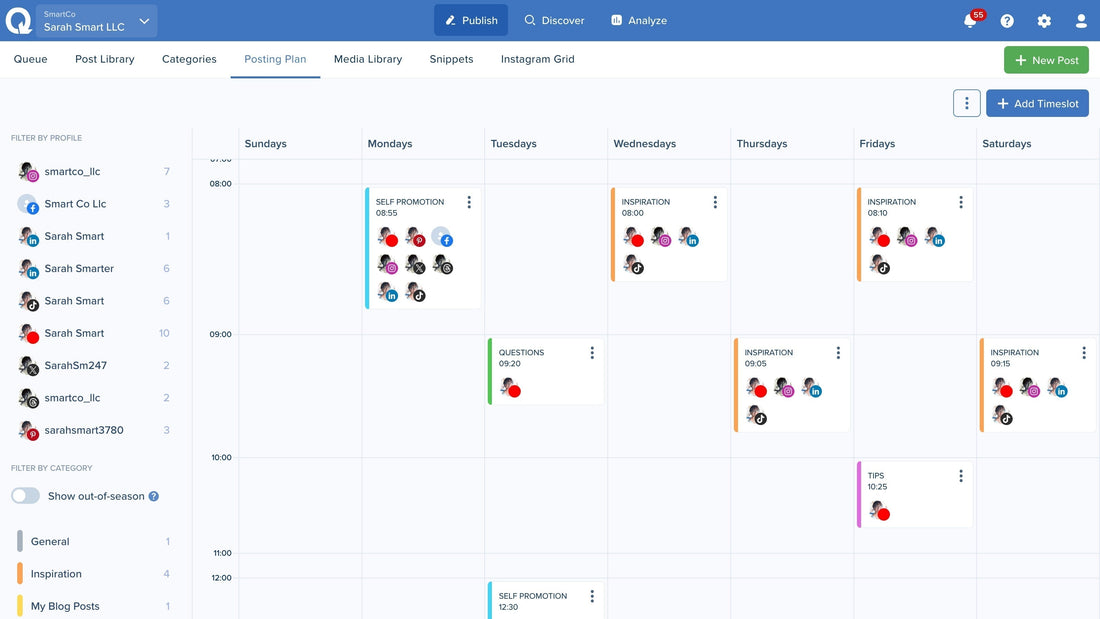Open the posting plan options kebab button
Image resolution: width=1100 pixels, height=619 pixels.
pyautogui.click(x=966, y=103)
